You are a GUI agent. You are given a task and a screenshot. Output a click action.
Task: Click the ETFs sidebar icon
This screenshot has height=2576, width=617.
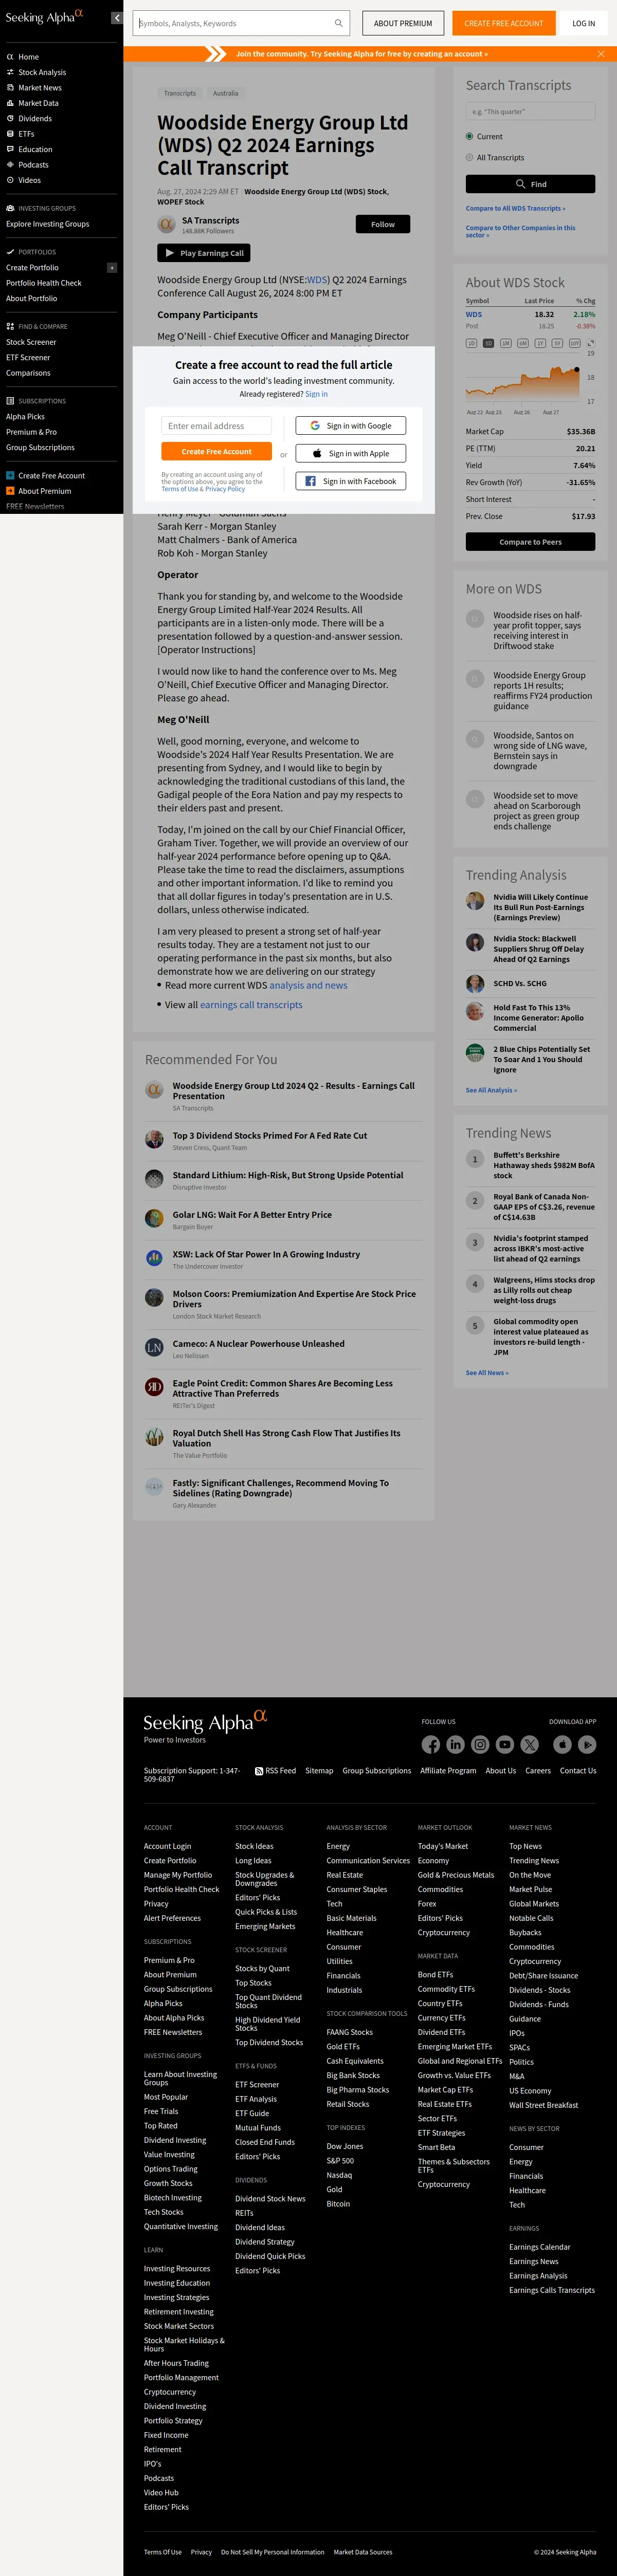10,134
